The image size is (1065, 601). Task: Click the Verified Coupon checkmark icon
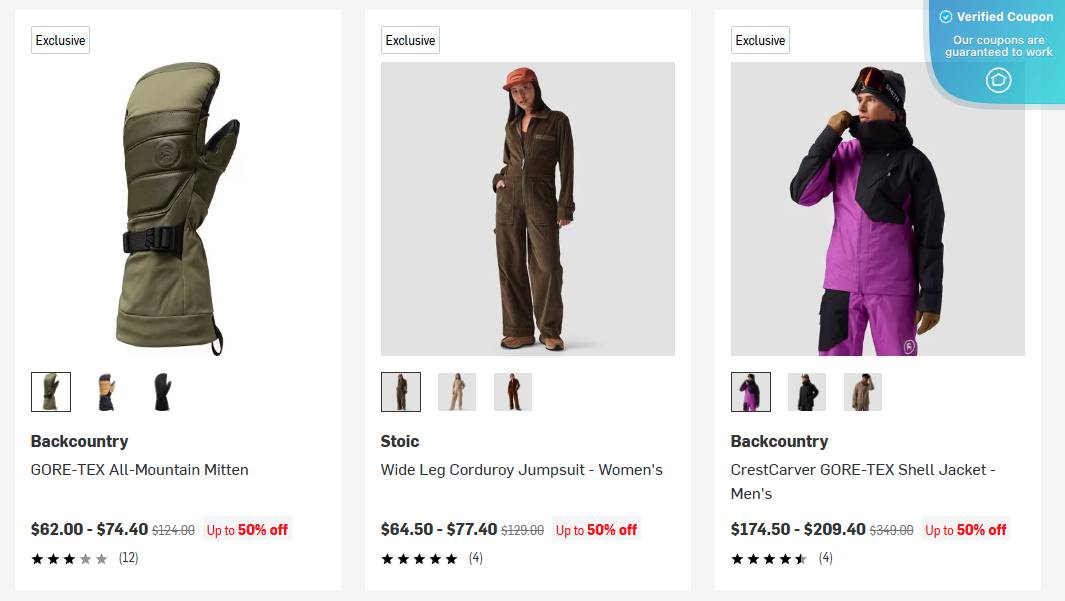[x=946, y=17]
